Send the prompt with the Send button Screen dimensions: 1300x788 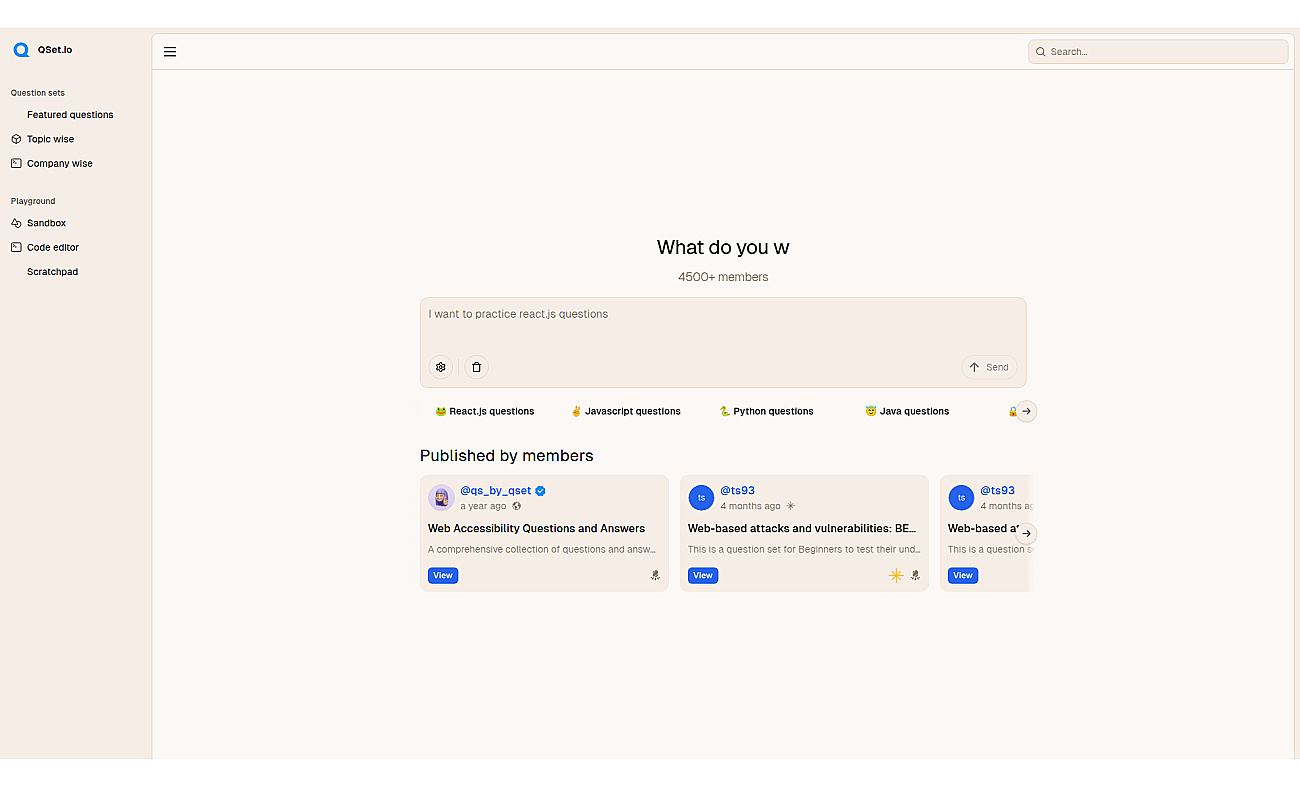pyautogui.click(x=989, y=367)
